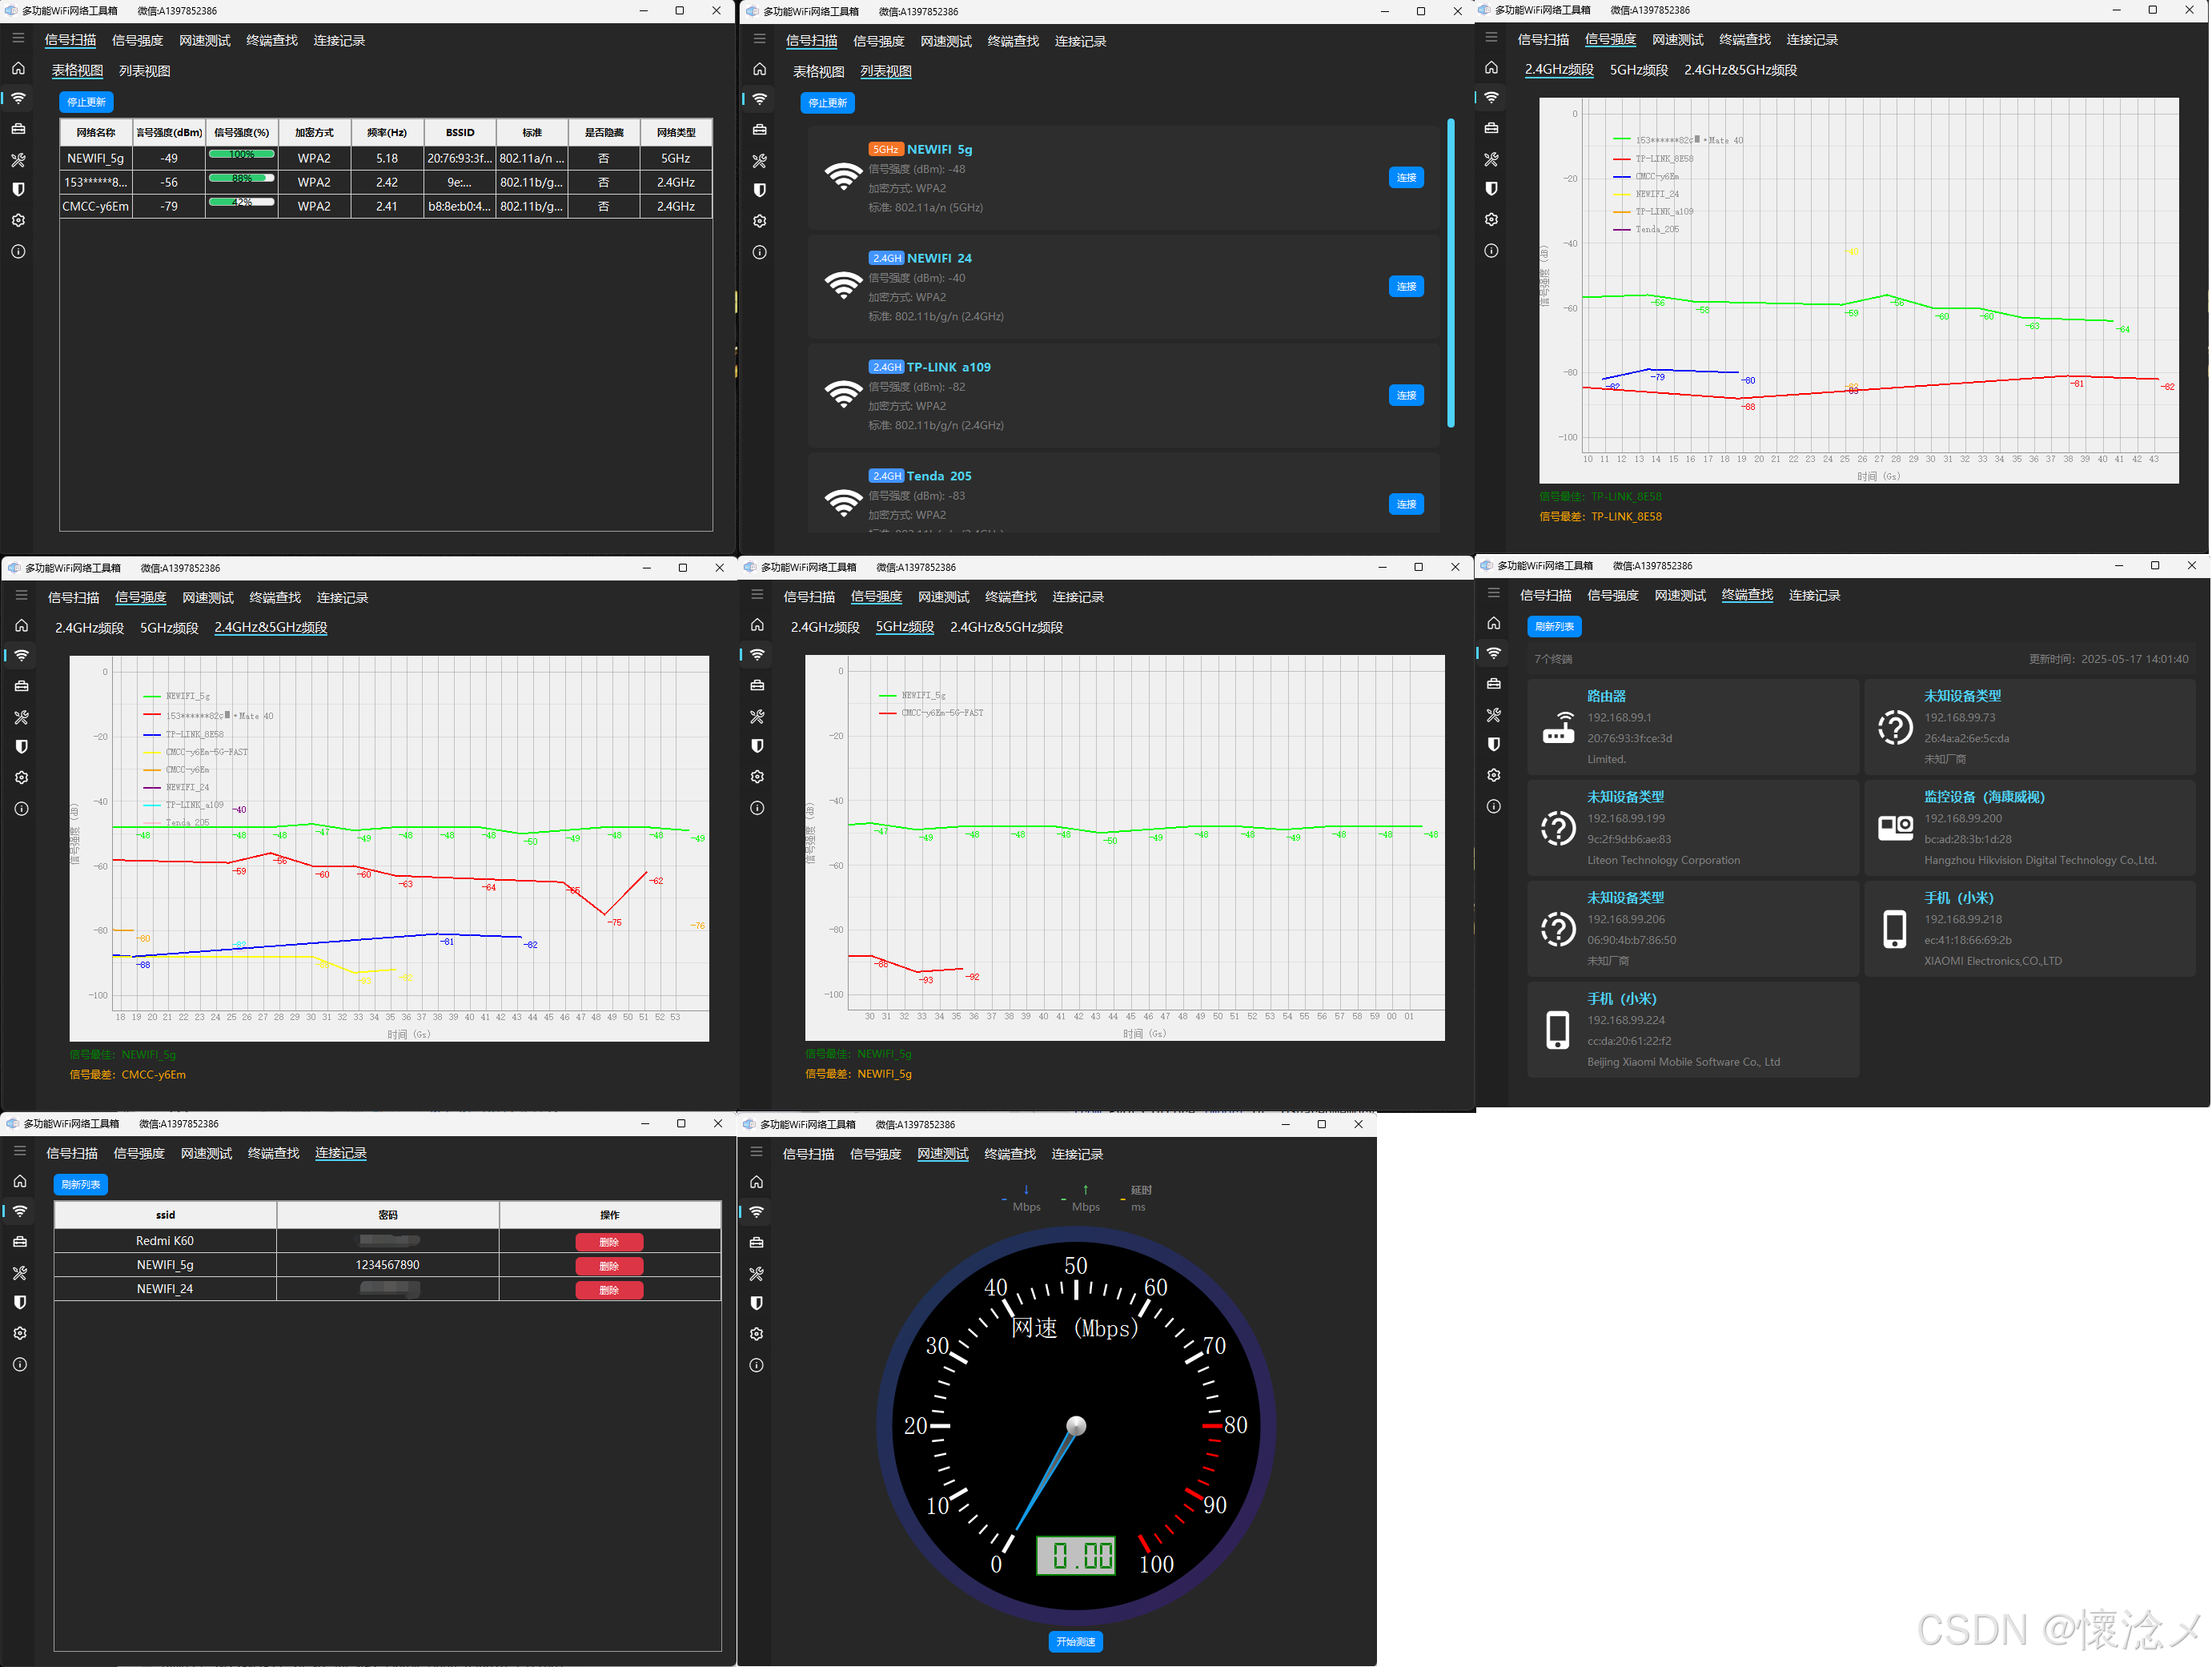The image size is (2212, 1667).
Task: Switch to 列表视图 tab above the network table
Action: pos(144,71)
